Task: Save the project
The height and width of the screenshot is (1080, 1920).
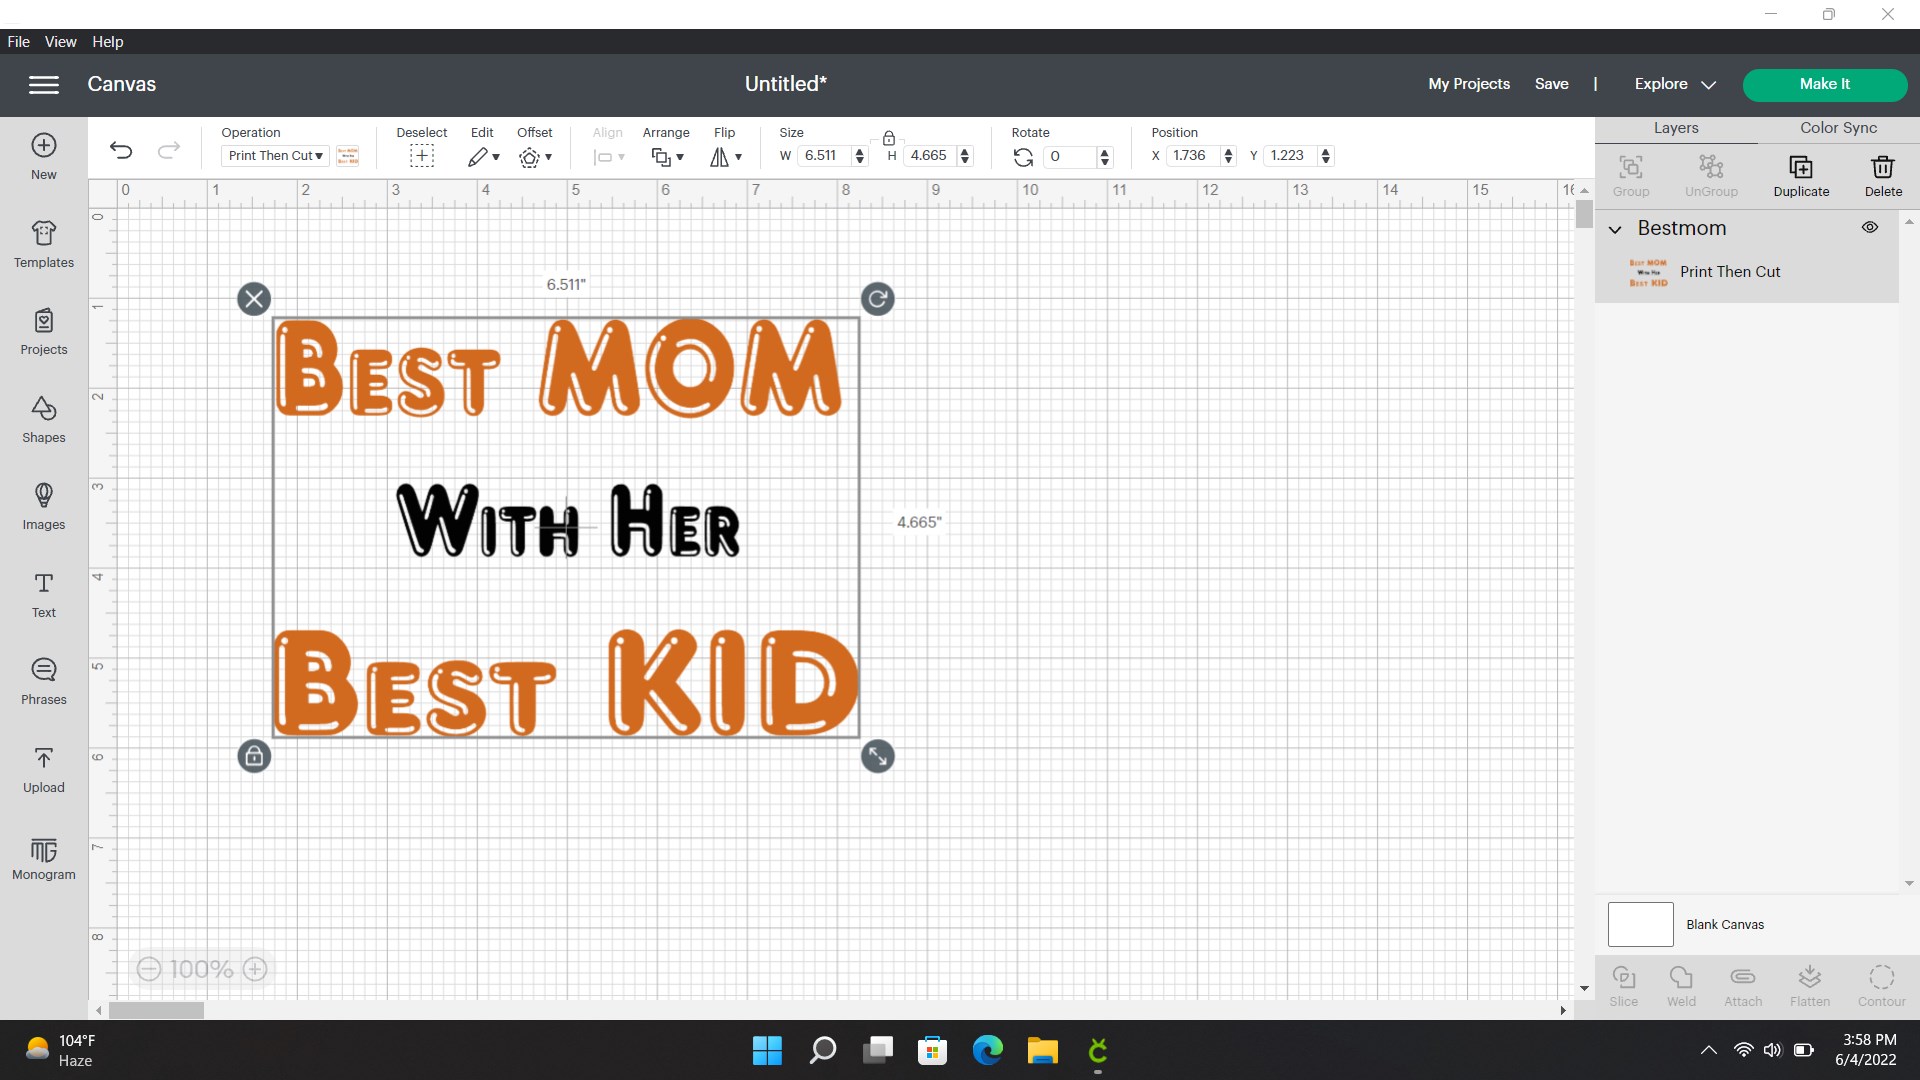Action: [1551, 84]
